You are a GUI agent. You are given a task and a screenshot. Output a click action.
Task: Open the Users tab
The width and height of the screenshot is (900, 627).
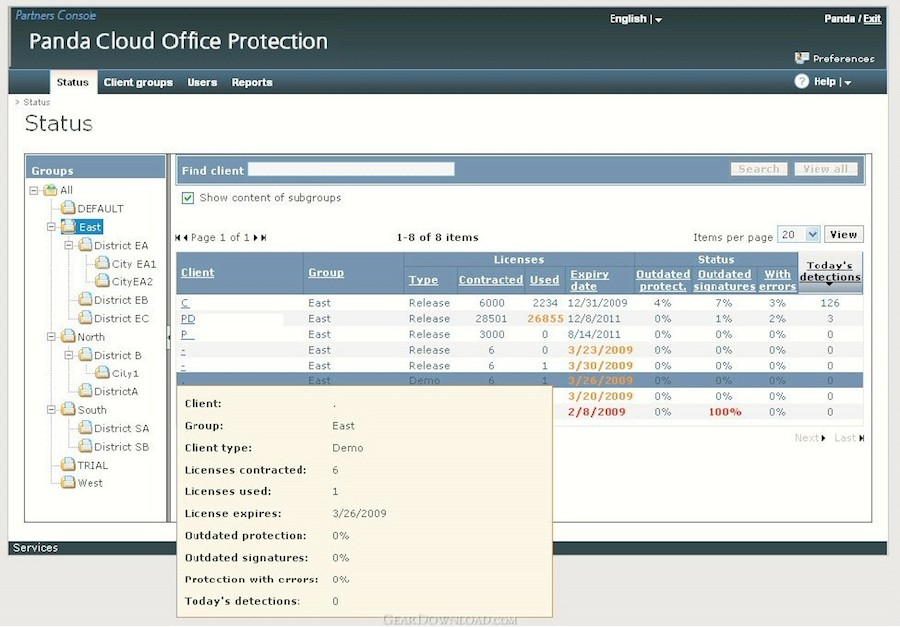[202, 82]
